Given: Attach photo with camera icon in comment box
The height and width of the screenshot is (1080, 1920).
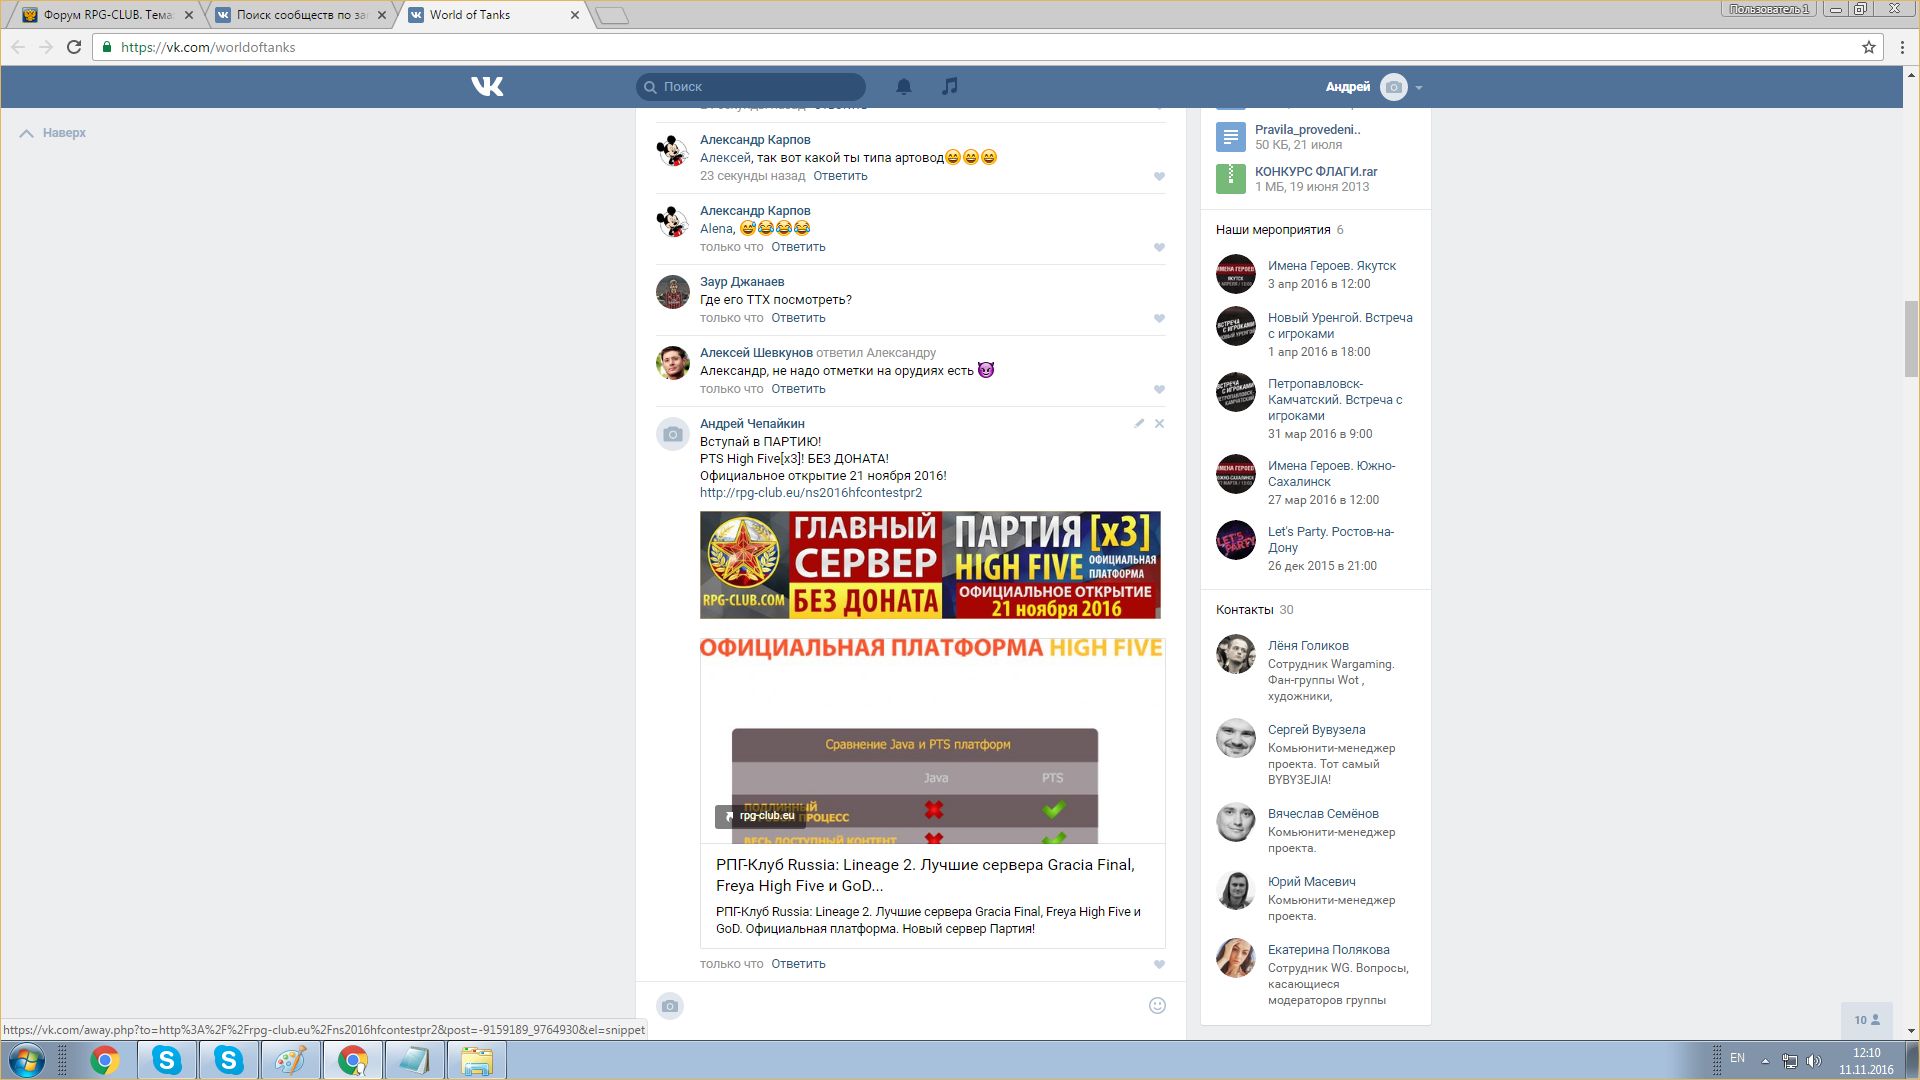Looking at the screenshot, I should (x=670, y=1006).
